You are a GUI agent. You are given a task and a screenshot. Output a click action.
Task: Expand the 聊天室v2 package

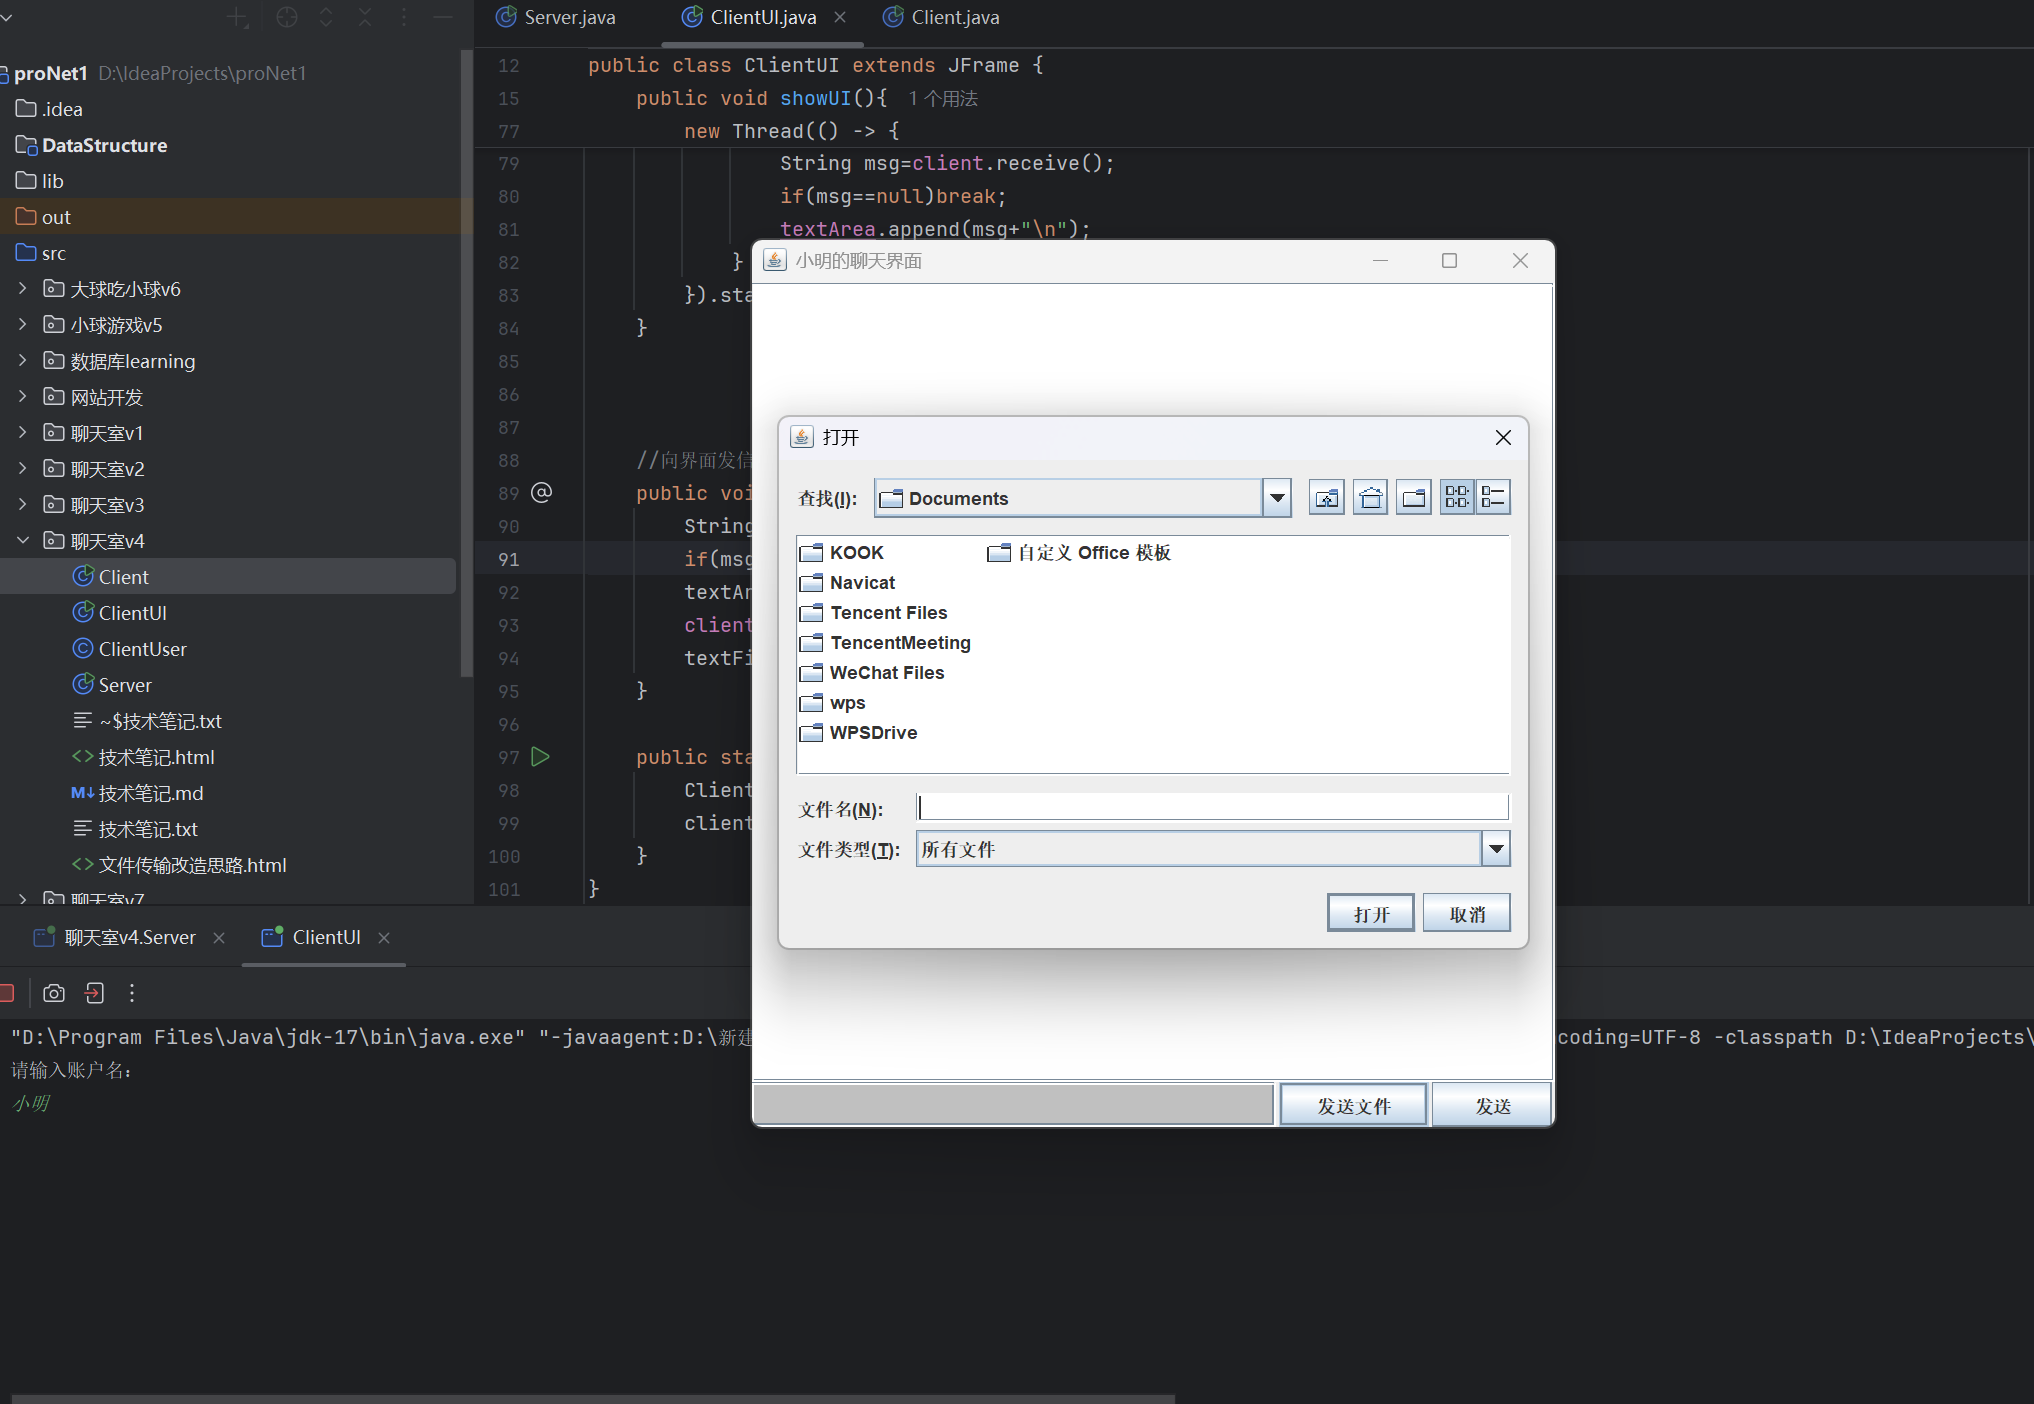pyautogui.click(x=22, y=469)
